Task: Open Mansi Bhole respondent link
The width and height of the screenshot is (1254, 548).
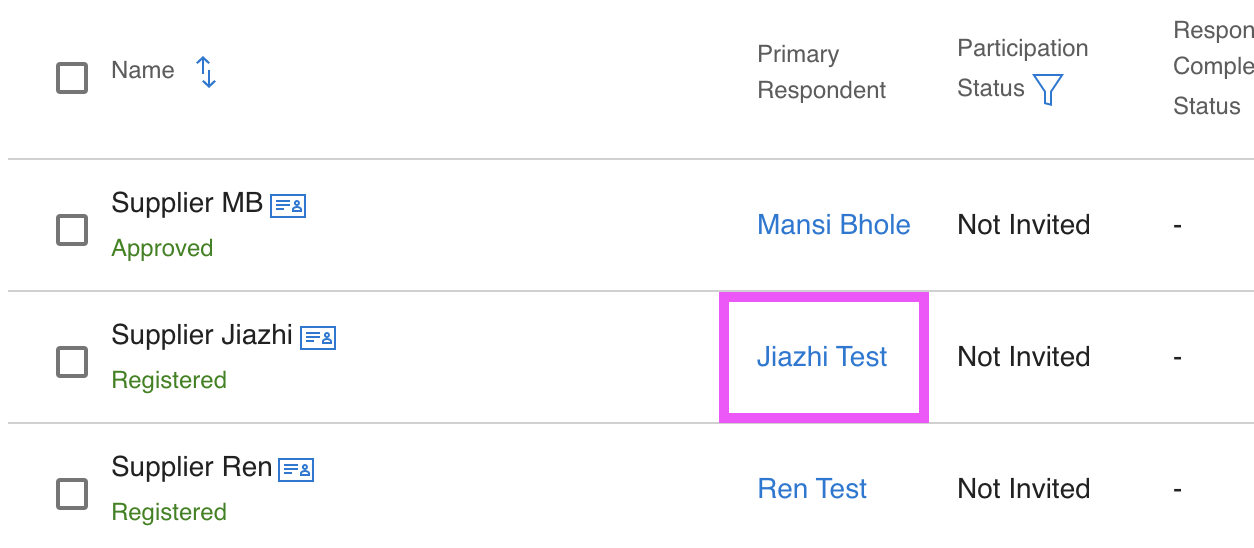Action: tap(833, 225)
